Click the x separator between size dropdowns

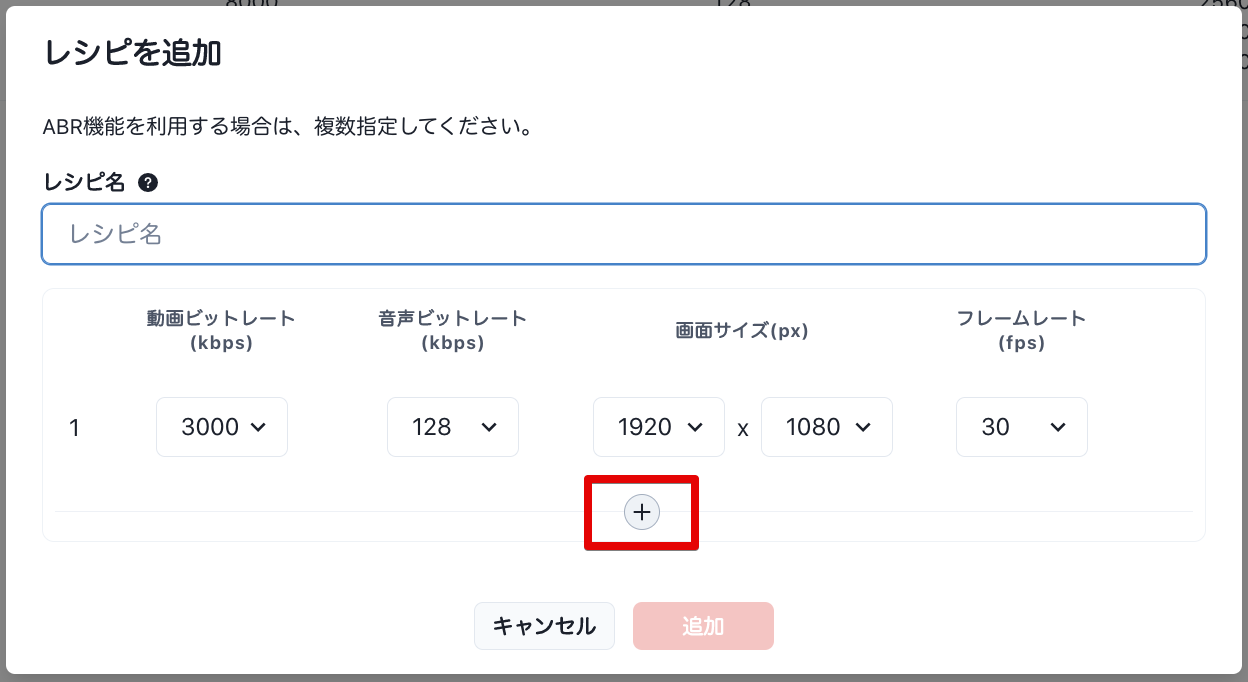point(743,429)
